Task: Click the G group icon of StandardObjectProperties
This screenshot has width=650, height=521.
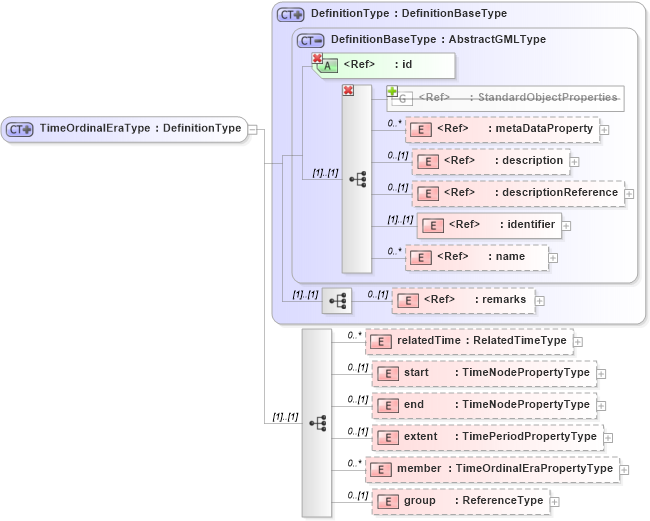Action: [402, 99]
